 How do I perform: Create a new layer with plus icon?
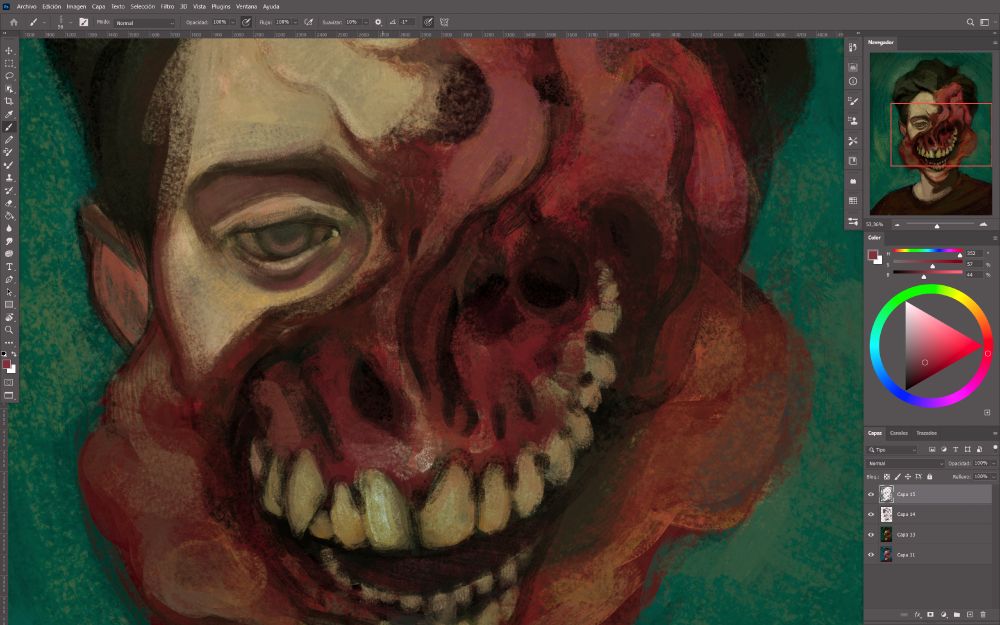tap(970, 615)
